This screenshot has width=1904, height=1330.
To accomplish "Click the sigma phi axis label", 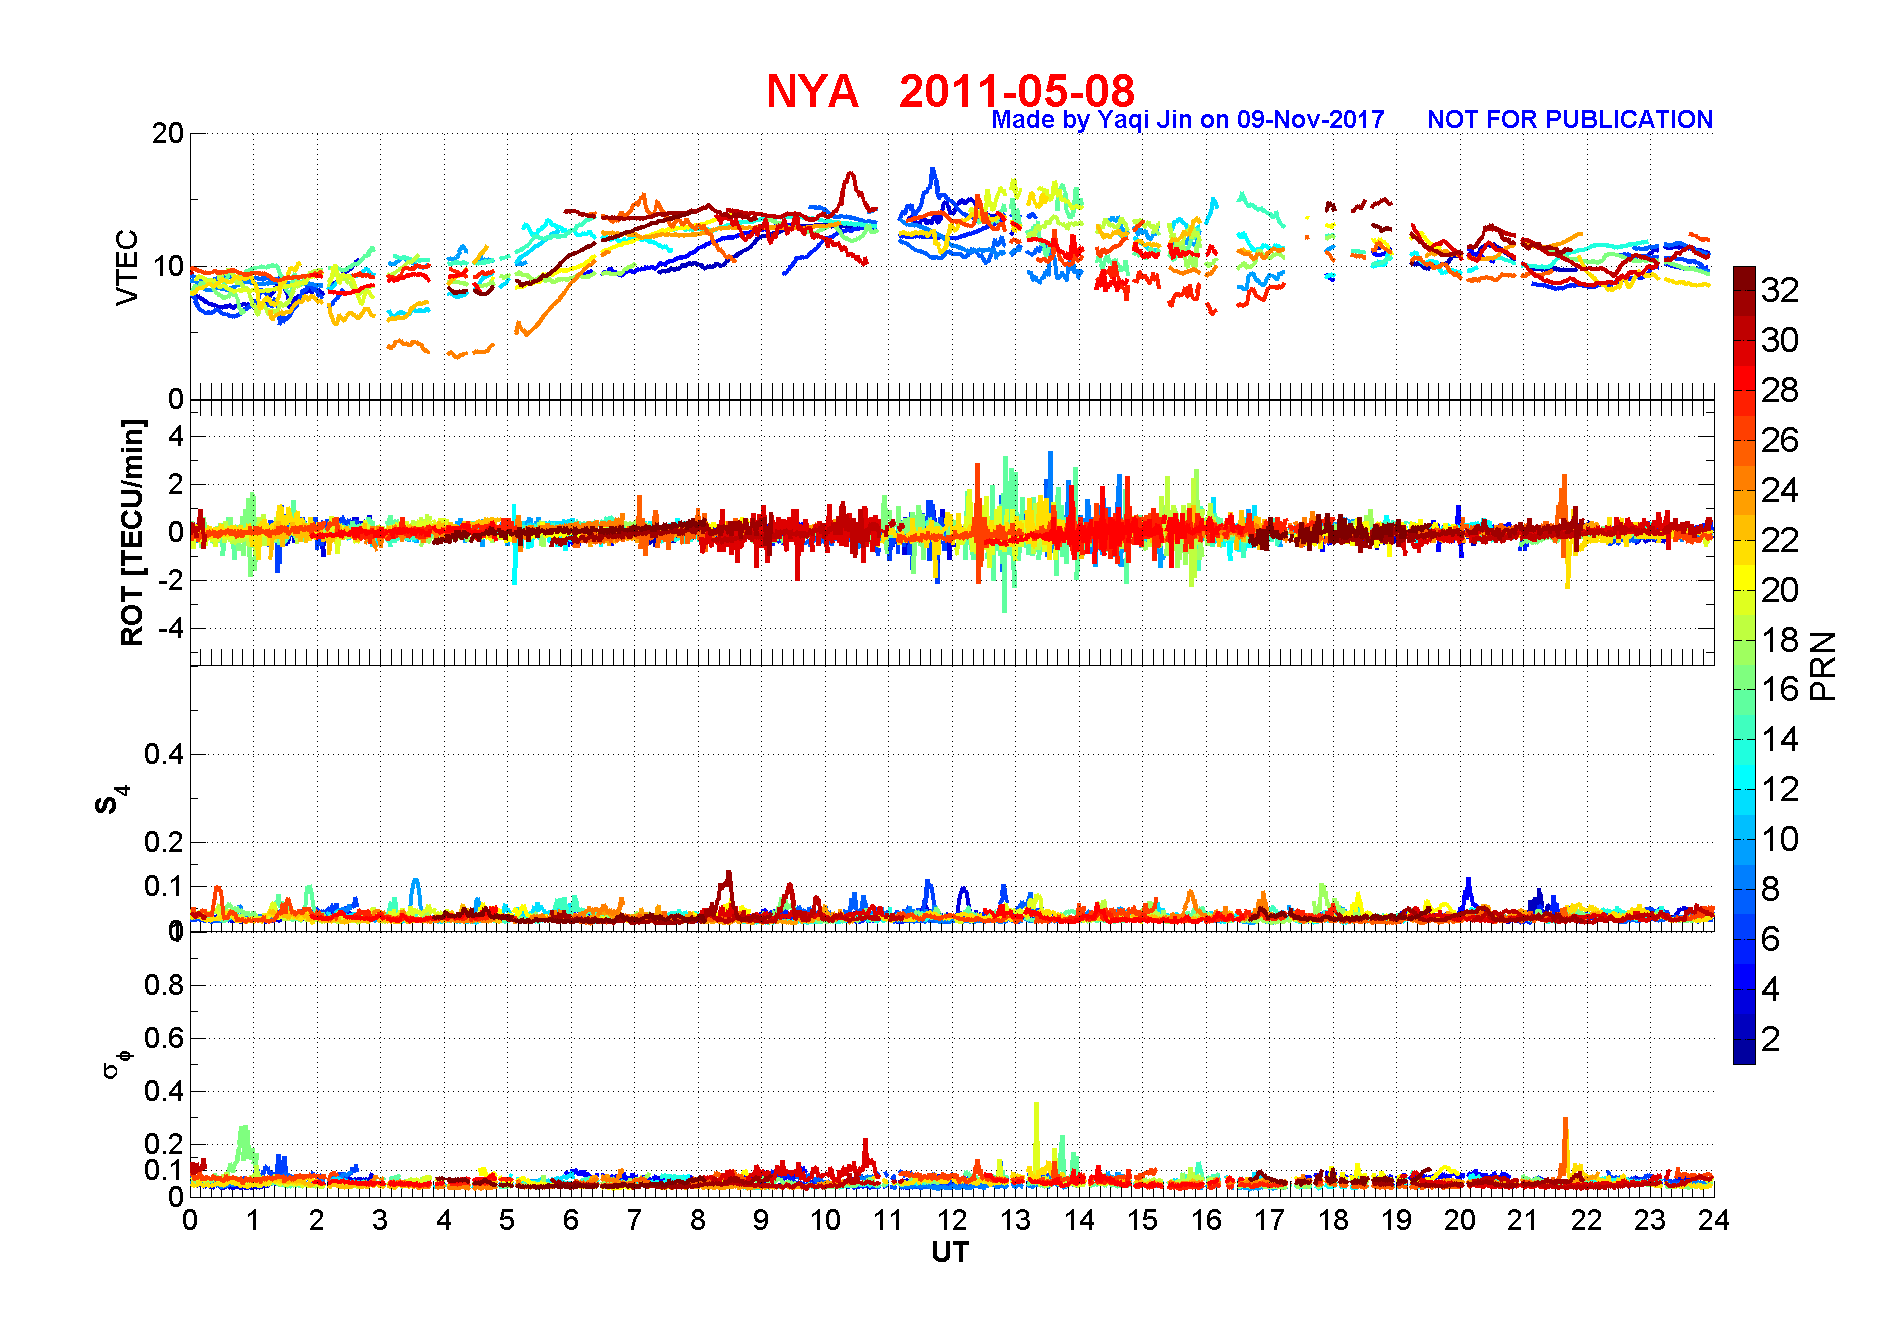I will pyautogui.click(x=116, y=1063).
